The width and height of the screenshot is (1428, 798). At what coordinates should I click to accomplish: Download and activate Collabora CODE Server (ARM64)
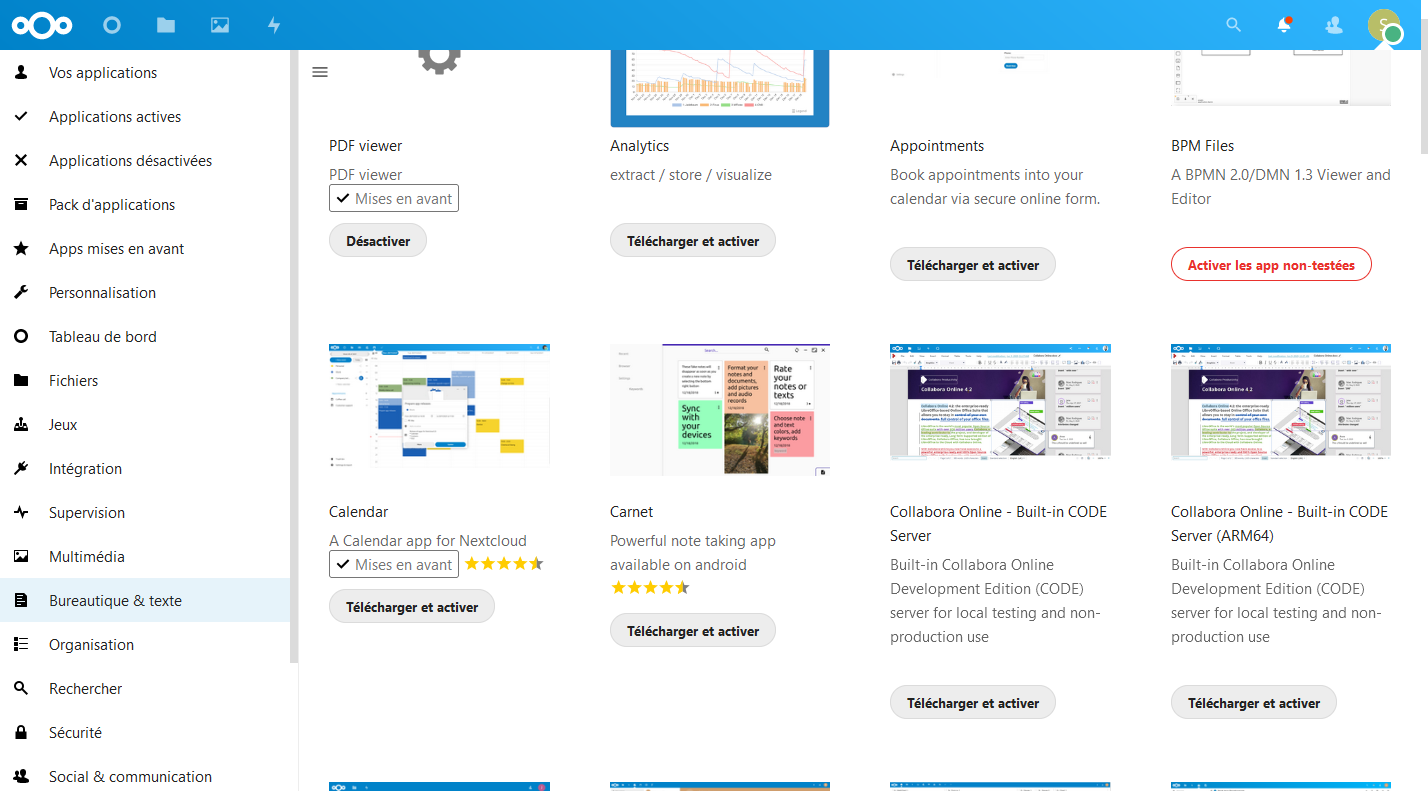pos(1254,703)
